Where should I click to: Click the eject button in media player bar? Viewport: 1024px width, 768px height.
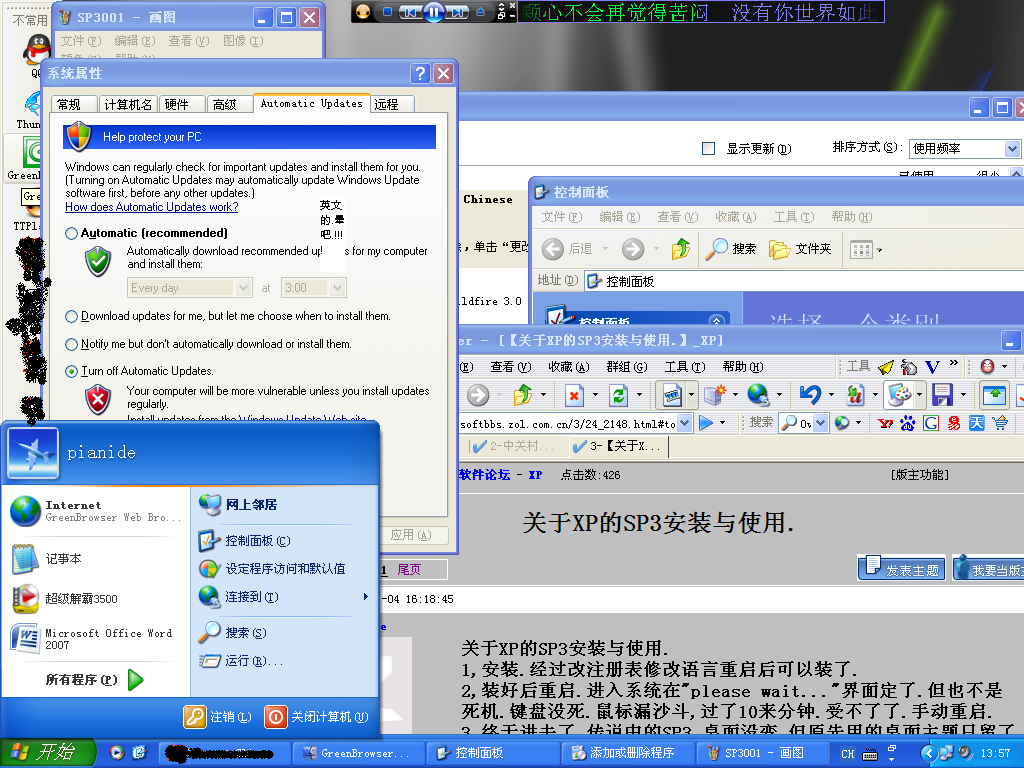pos(480,12)
